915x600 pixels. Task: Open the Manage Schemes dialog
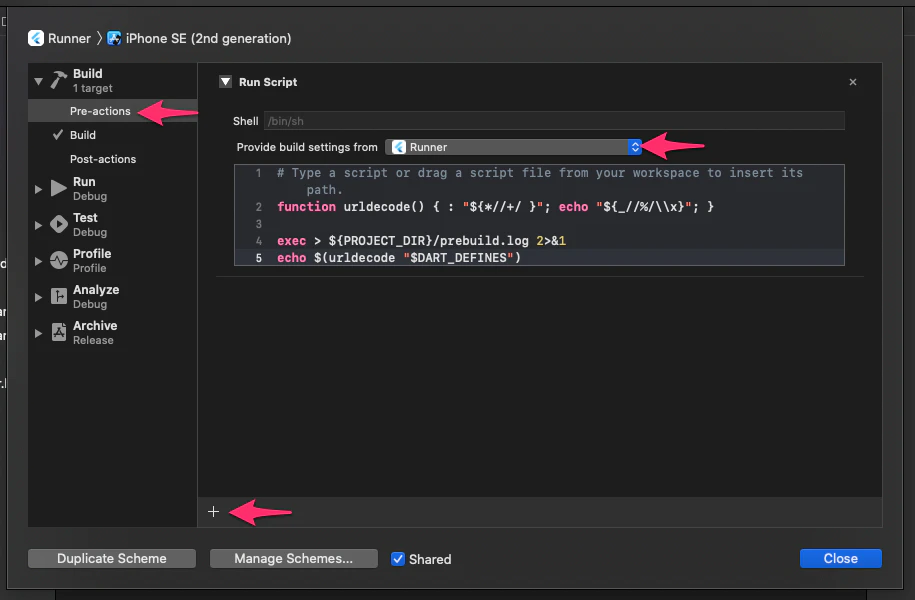(293, 558)
